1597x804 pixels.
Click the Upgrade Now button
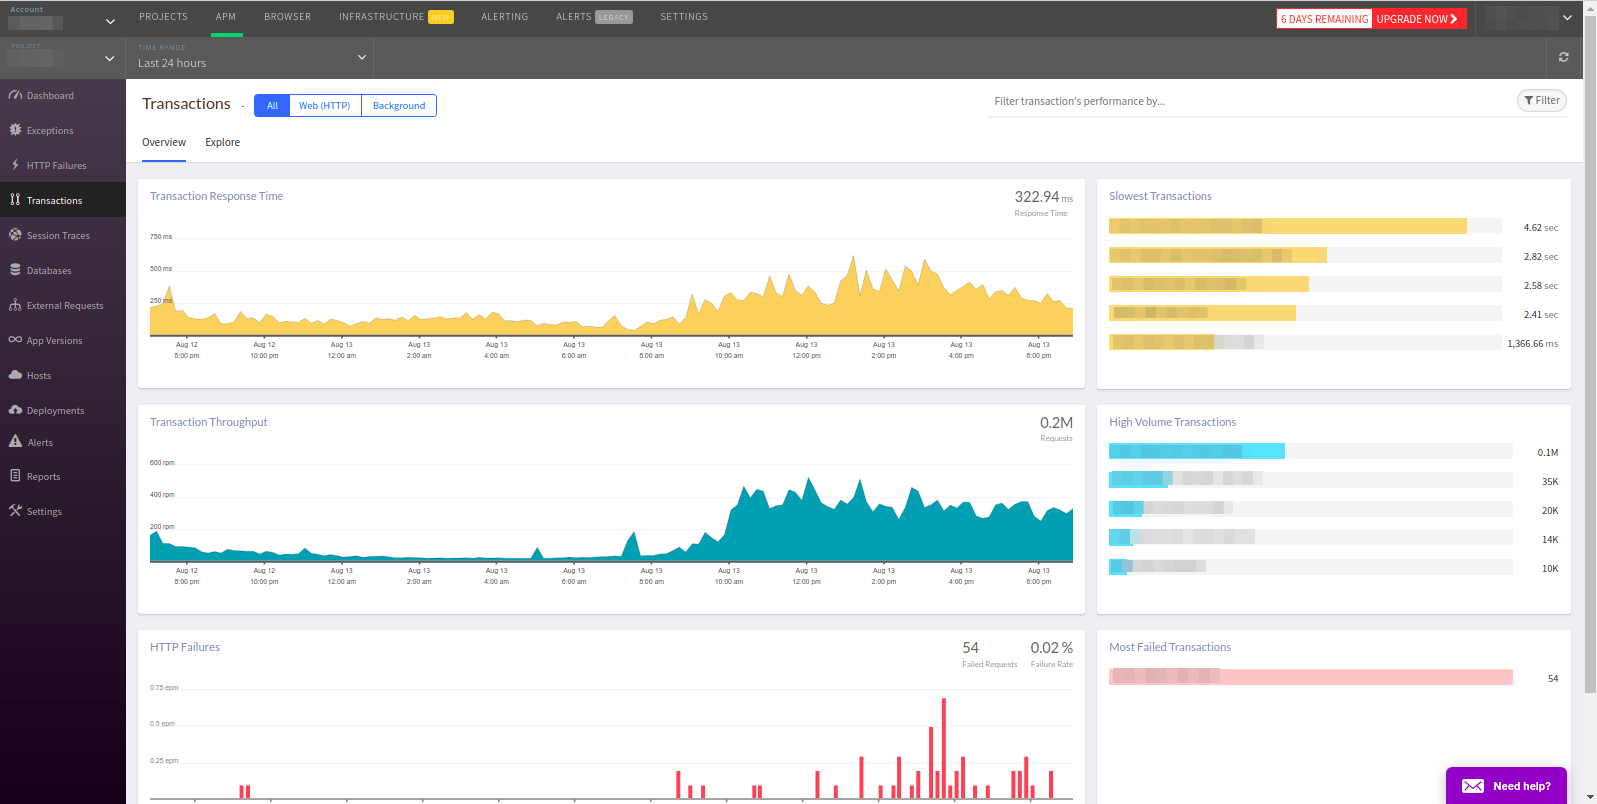[1418, 19]
